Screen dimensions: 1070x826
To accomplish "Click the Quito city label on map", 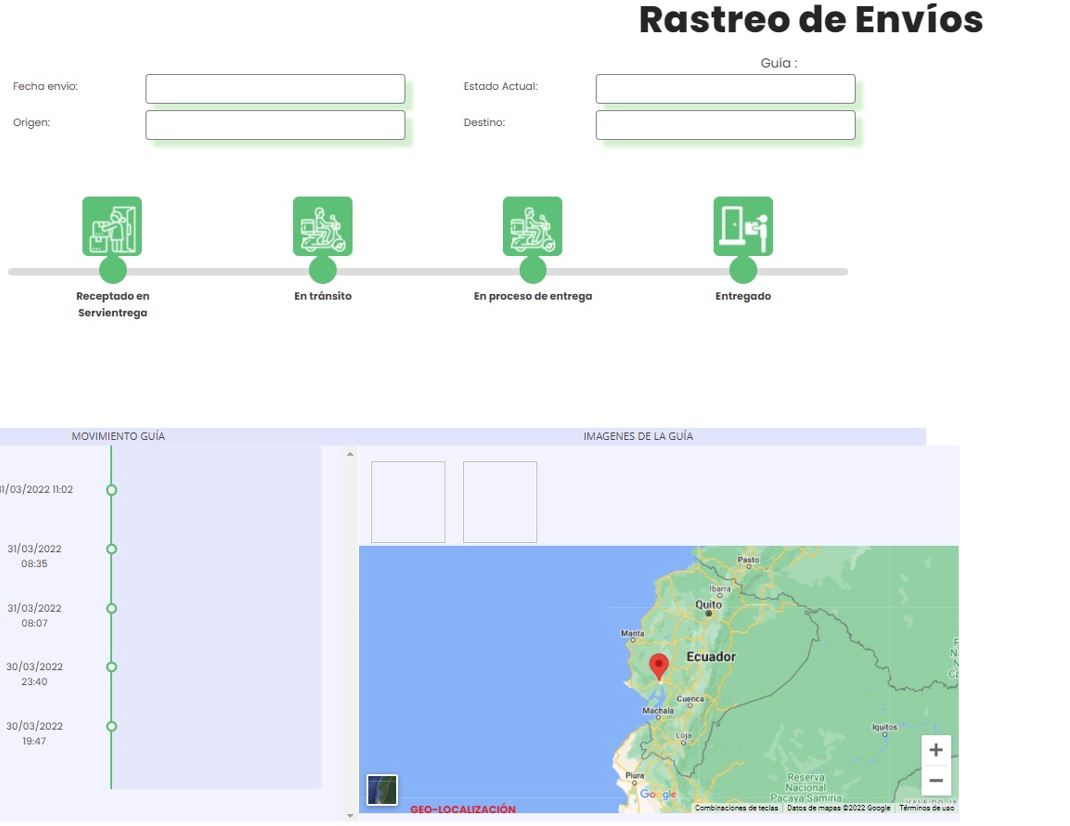I will (708, 604).
